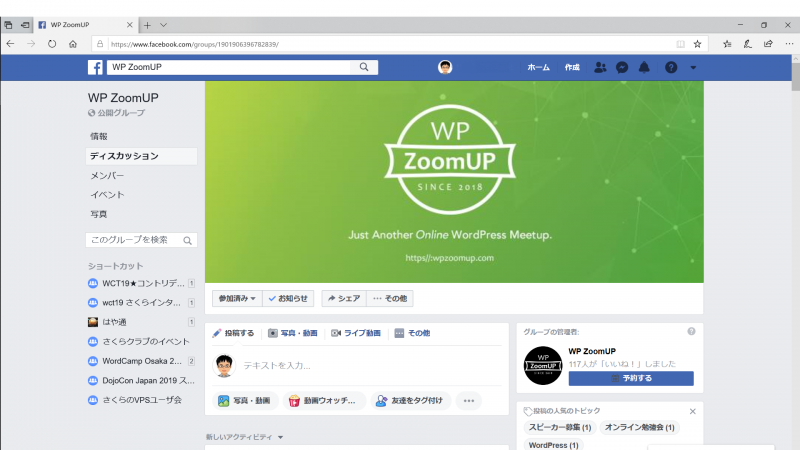This screenshot has height=450, width=800.
Task: Click the browser home icon
Action: click(73, 44)
